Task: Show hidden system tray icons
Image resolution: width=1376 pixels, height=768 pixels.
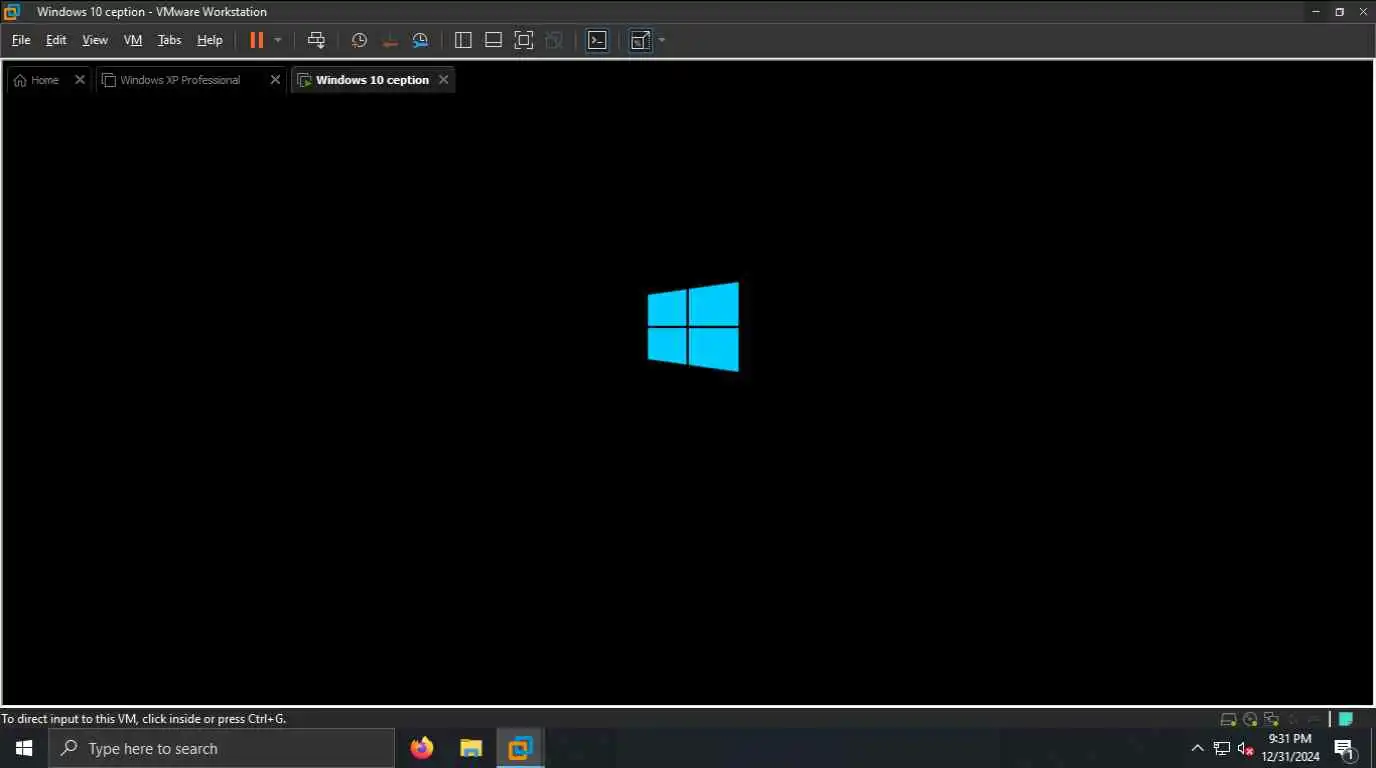Action: [1197, 748]
